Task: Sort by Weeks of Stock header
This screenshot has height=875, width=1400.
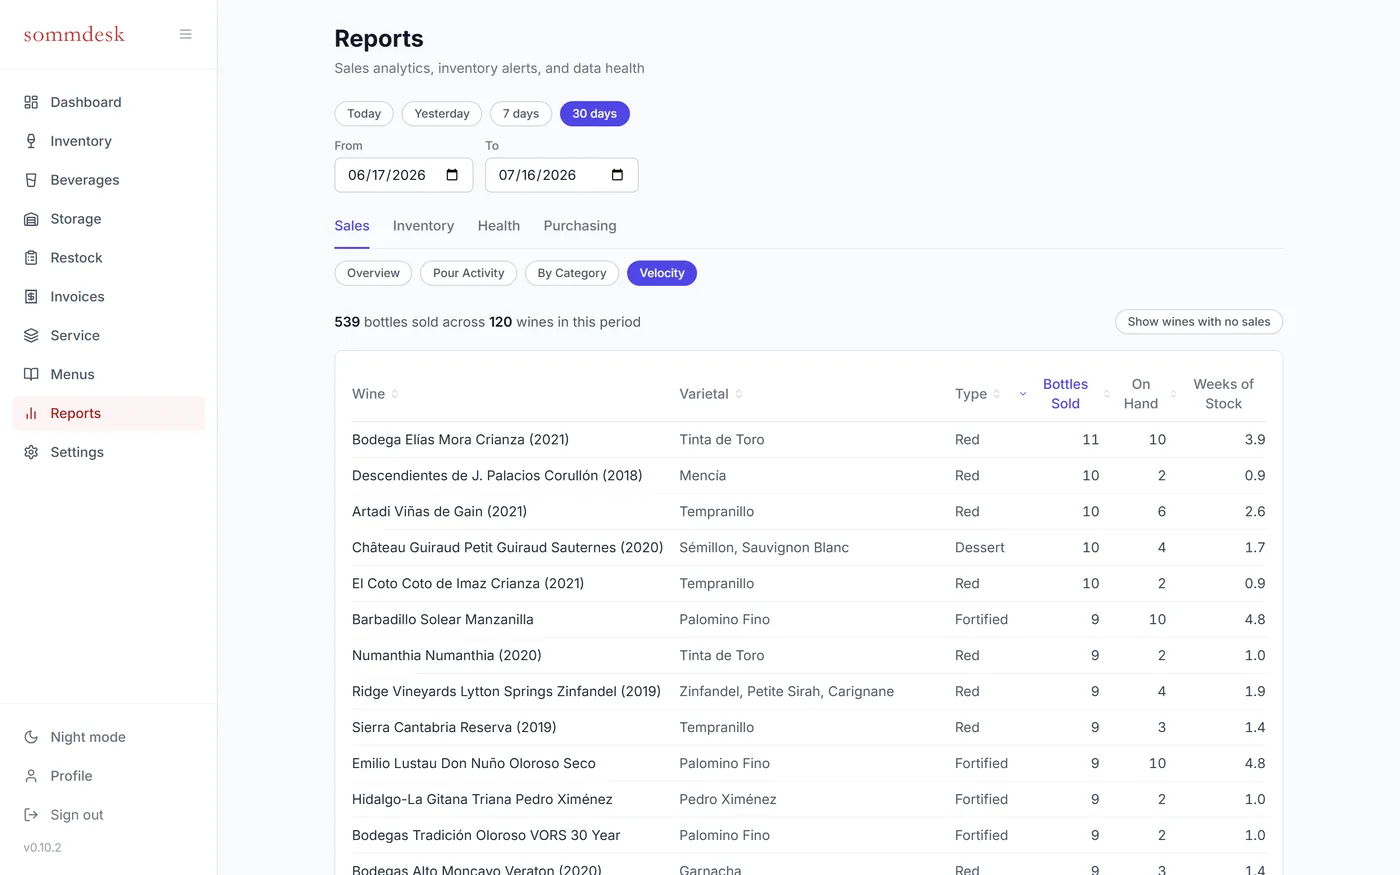Action: tap(1223, 394)
